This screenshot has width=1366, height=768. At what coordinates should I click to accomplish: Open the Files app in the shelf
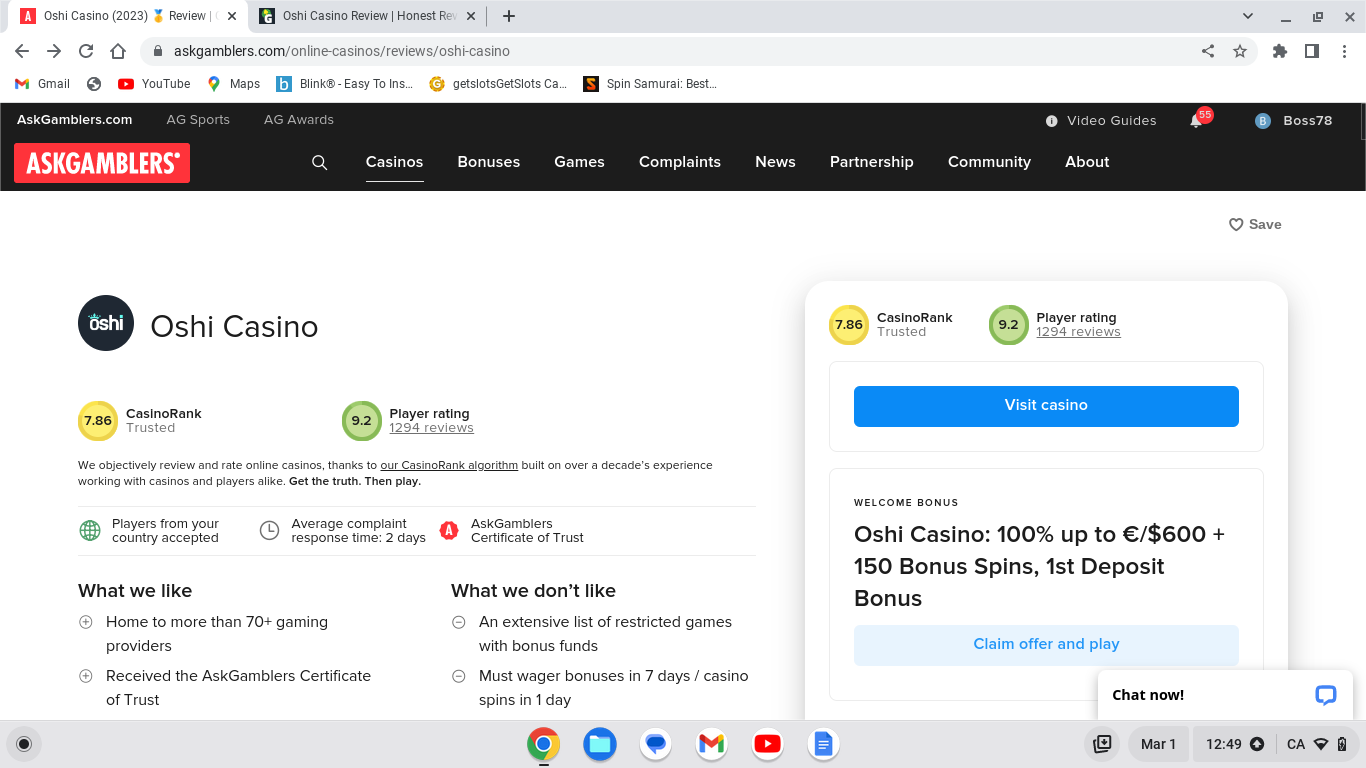click(x=600, y=744)
